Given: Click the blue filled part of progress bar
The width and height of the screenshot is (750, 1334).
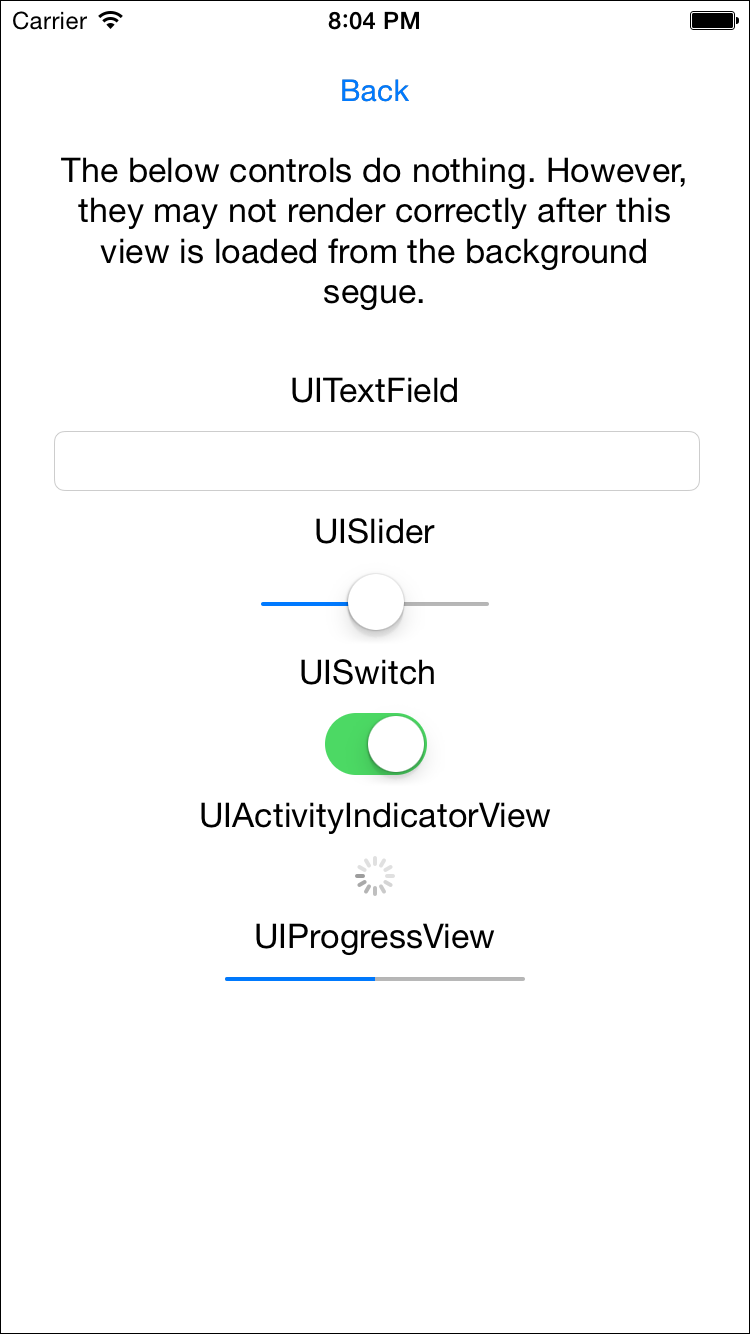Looking at the screenshot, I should pyautogui.click(x=300, y=979).
